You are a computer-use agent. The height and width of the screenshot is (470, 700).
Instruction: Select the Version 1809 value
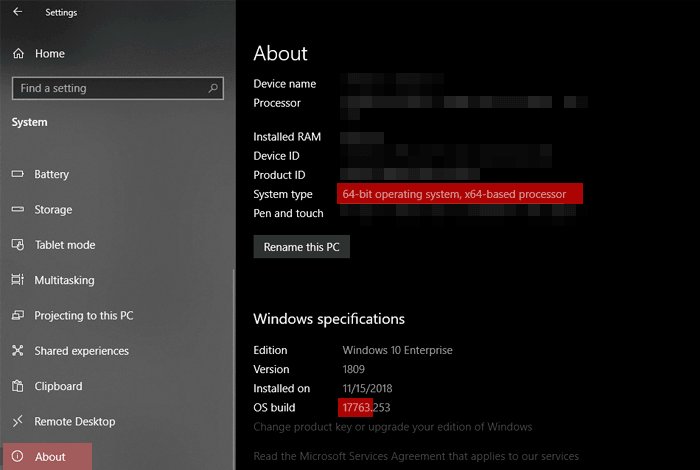(x=354, y=369)
